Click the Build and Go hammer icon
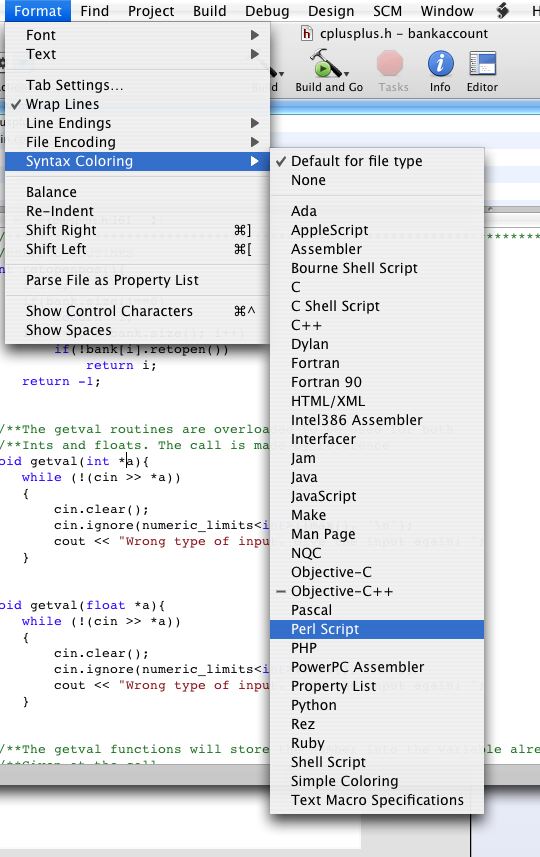The width and height of the screenshot is (540, 857). tap(326, 64)
